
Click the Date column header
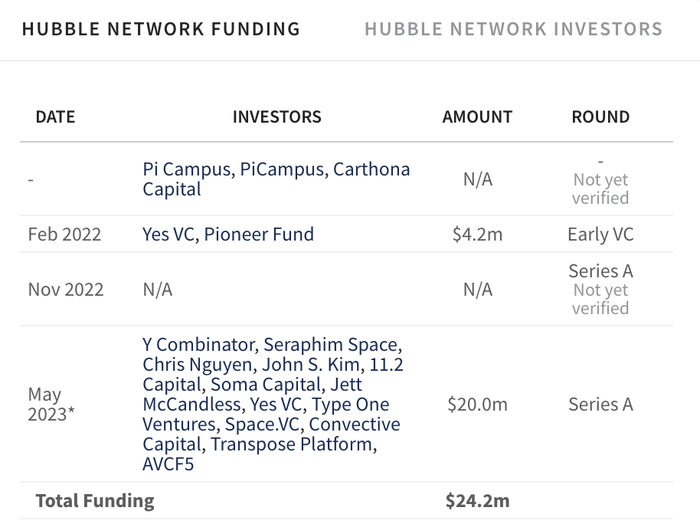tap(55, 117)
